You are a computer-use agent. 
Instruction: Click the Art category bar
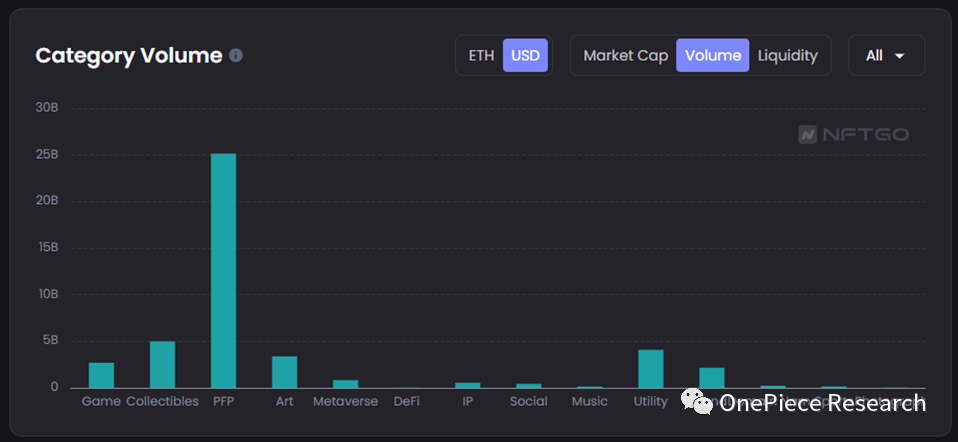pos(284,372)
